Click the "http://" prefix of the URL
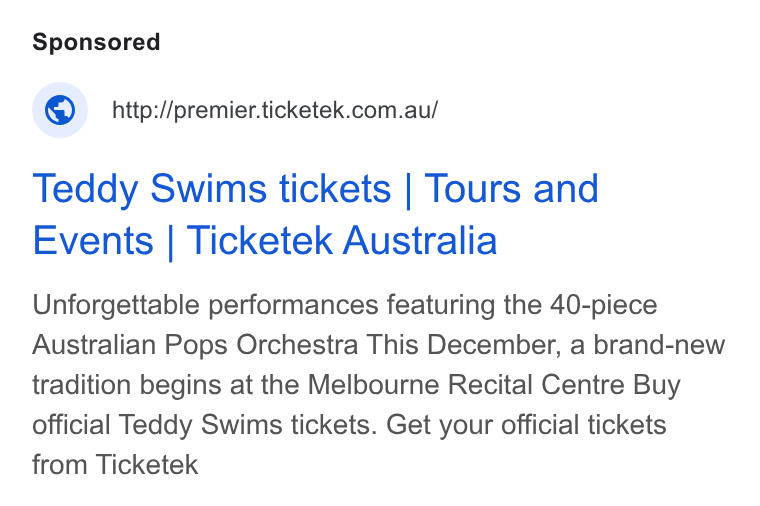760x506 pixels. 142,110
